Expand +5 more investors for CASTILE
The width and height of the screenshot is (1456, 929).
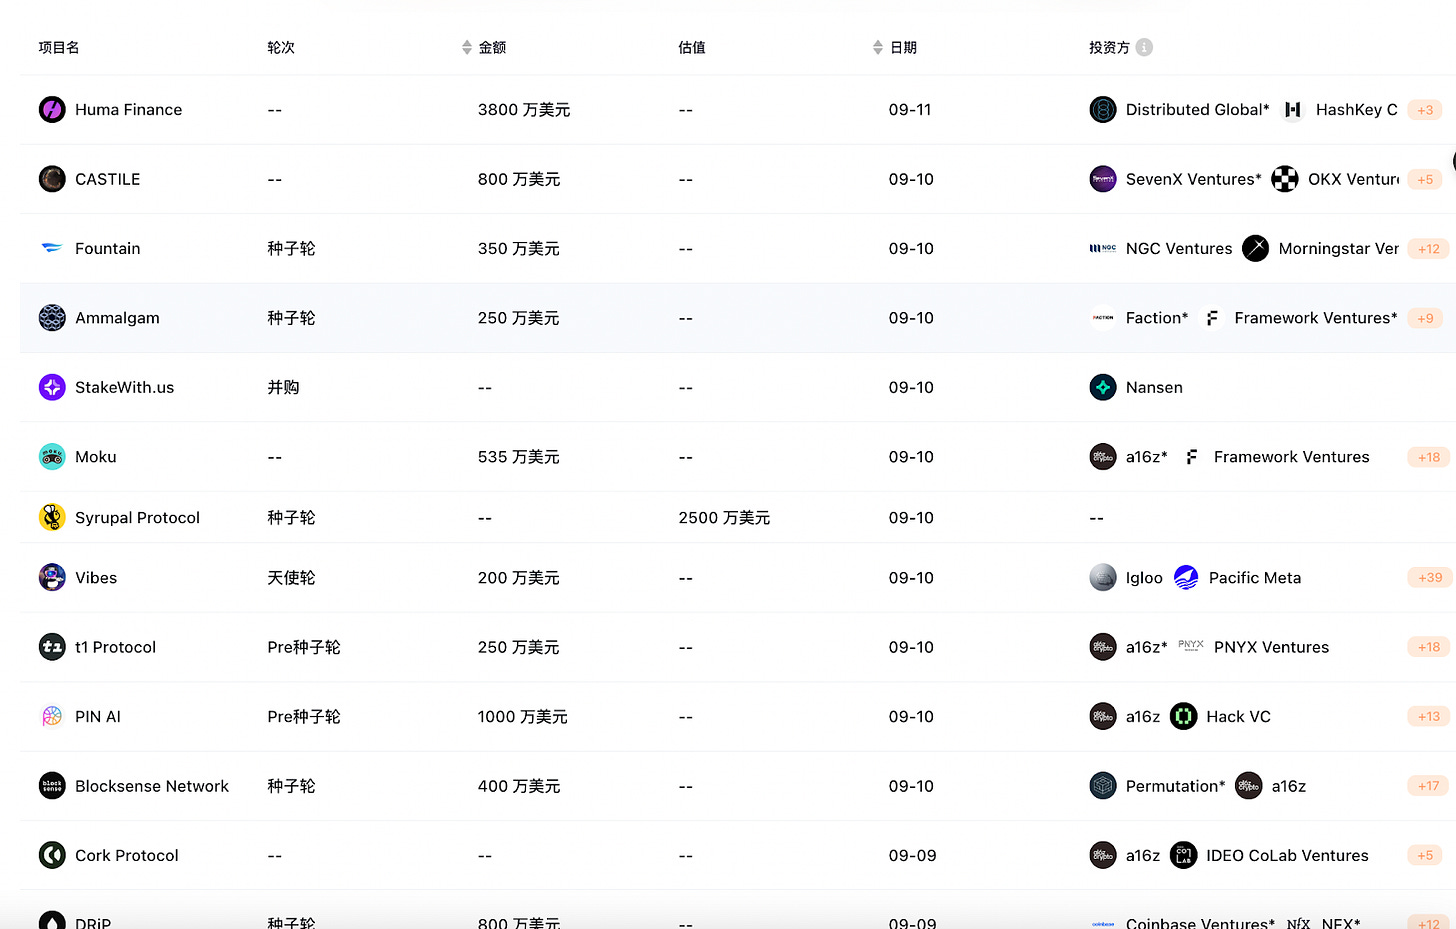coord(1425,179)
